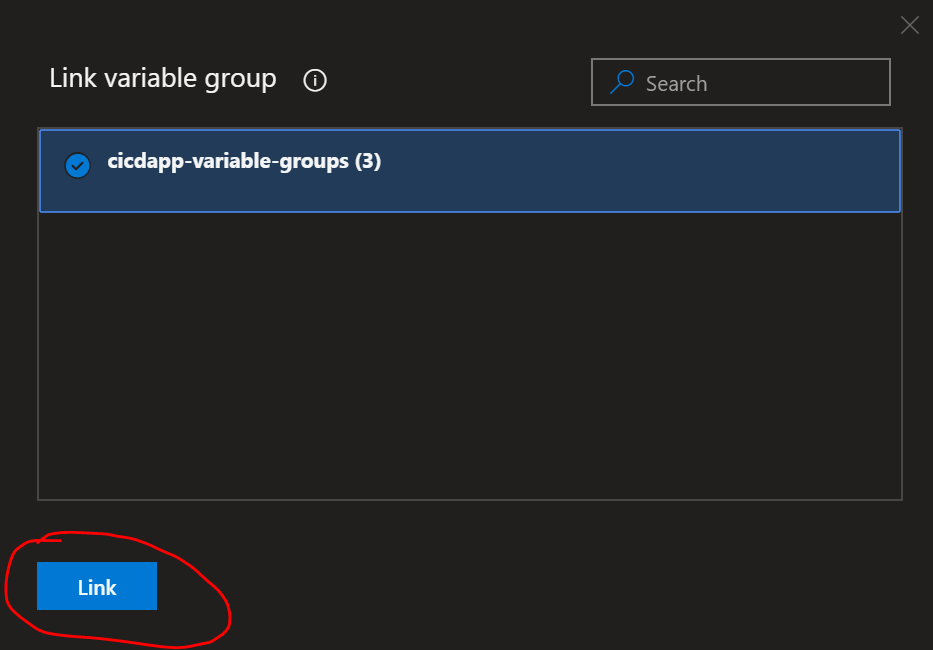Click the 'Search' placeholder text

(676, 84)
